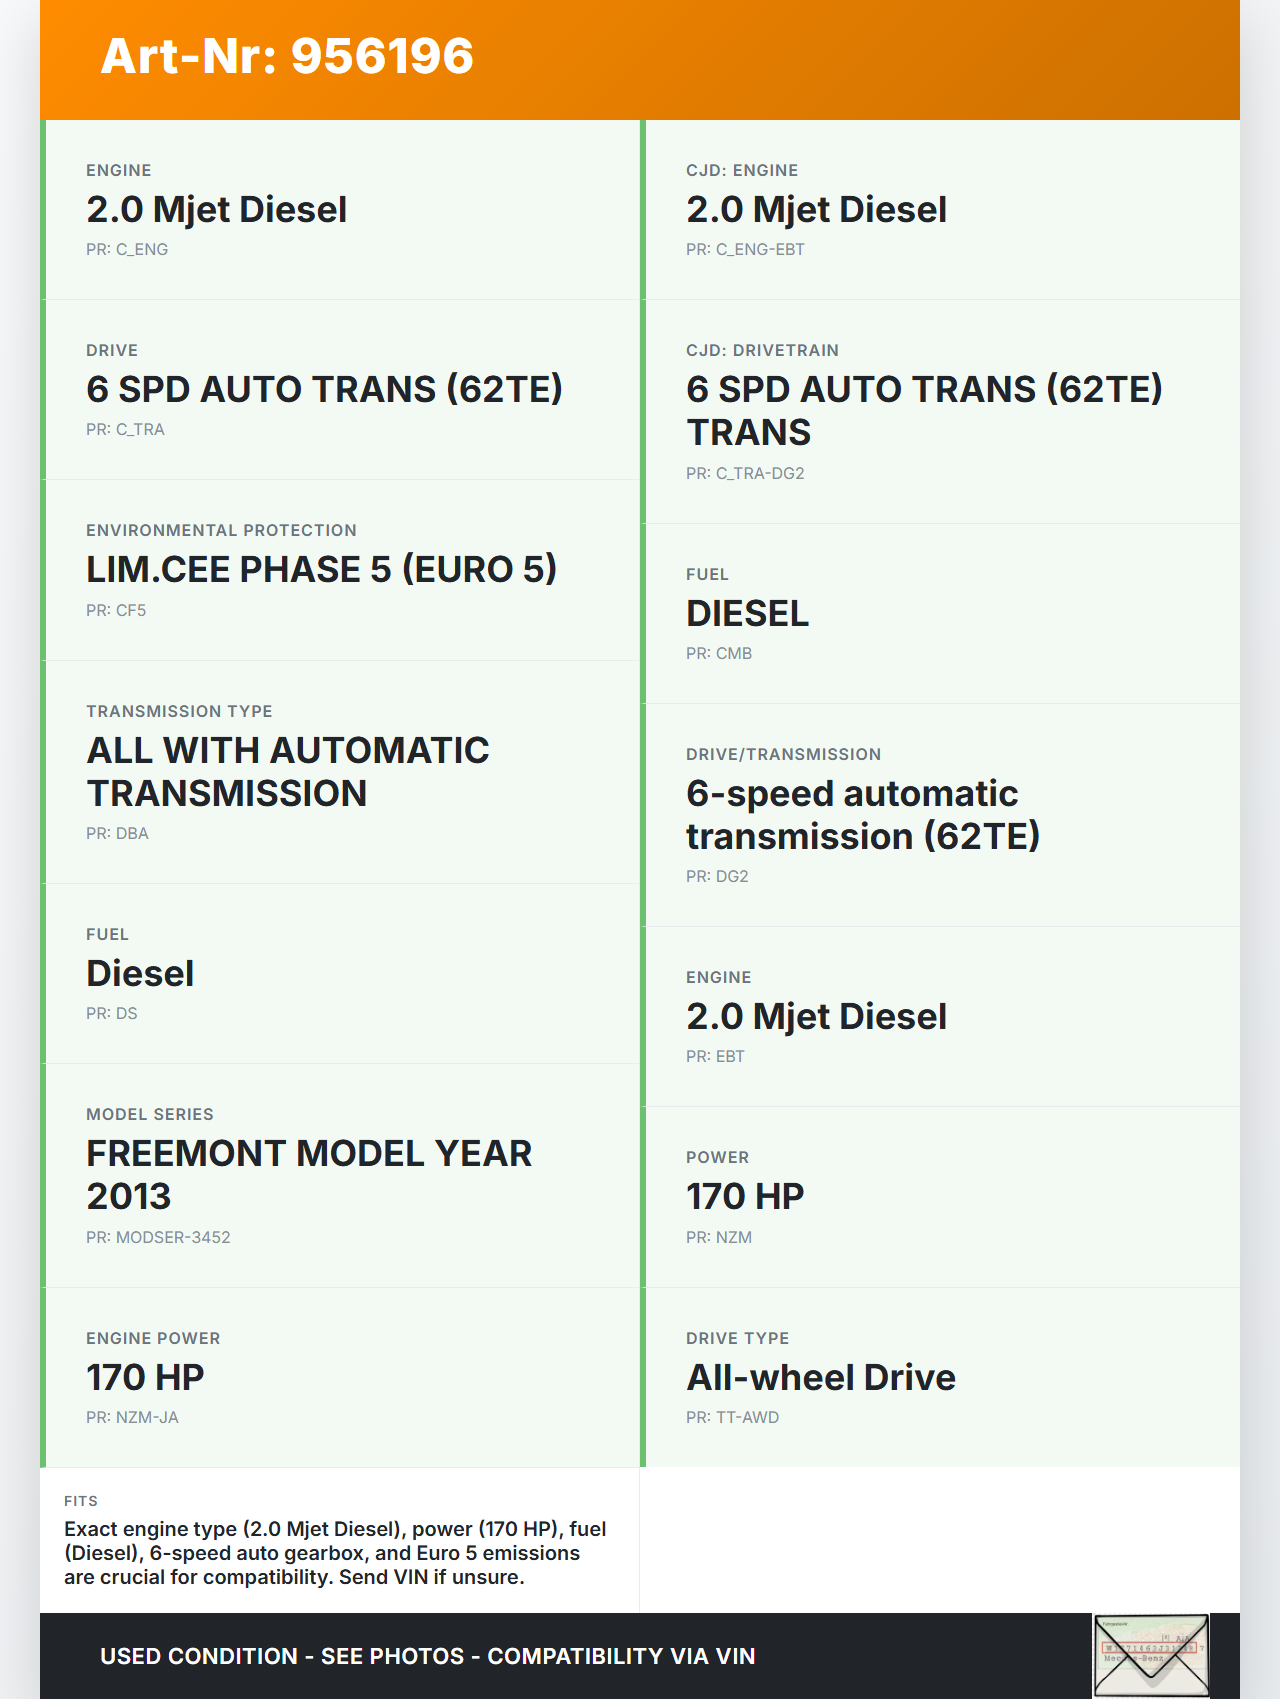Click the Fits compatibility description text

(x=335, y=1553)
